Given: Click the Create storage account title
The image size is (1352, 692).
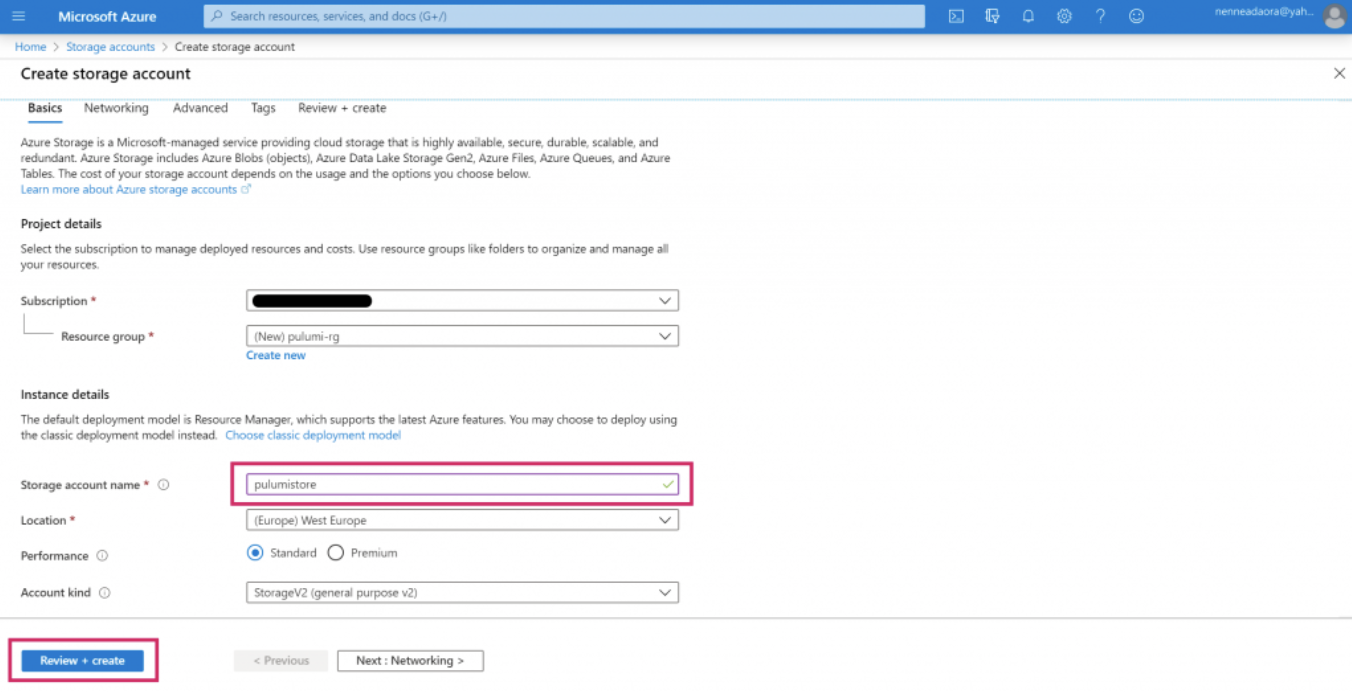Looking at the screenshot, I should (x=106, y=74).
